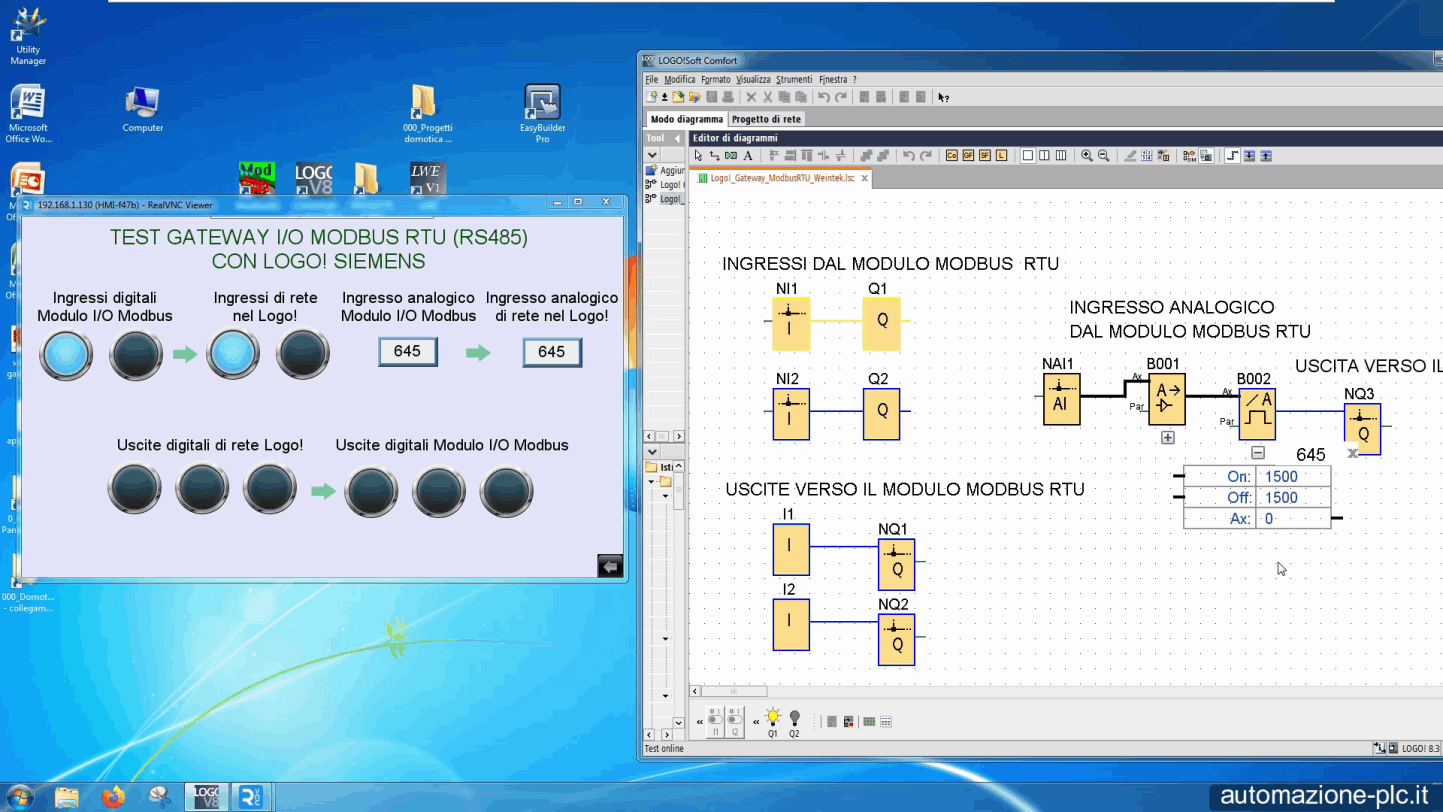This screenshot has width=1443, height=812.
Task: Click the Off parameter value 1500
Action: 1292,498
